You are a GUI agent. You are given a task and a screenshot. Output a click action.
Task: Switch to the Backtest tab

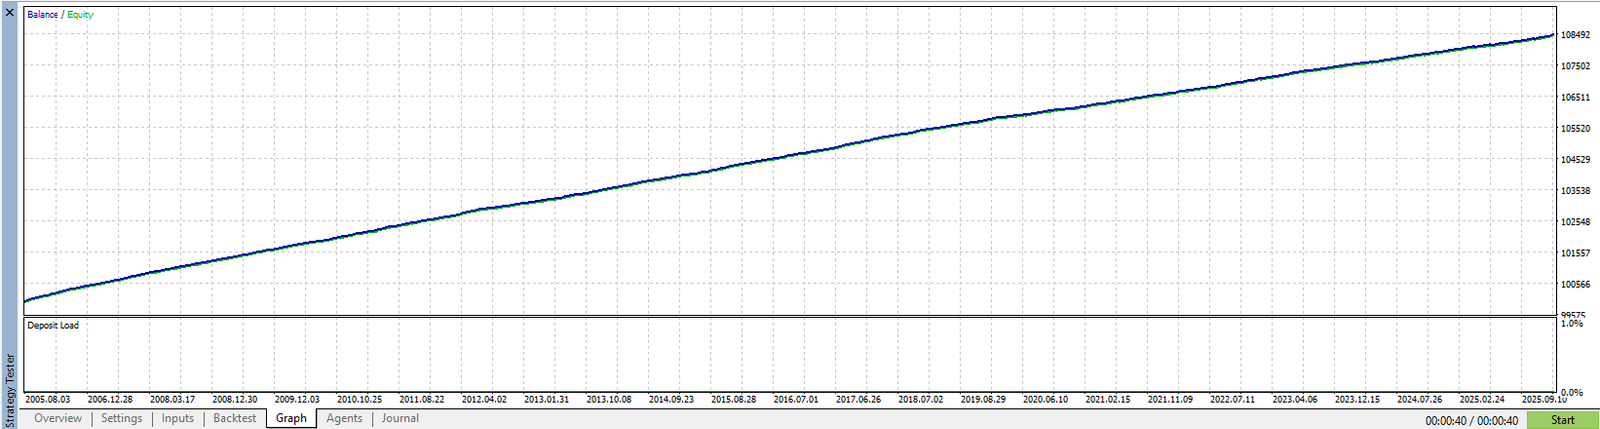pyautogui.click(x=235, y=419)
